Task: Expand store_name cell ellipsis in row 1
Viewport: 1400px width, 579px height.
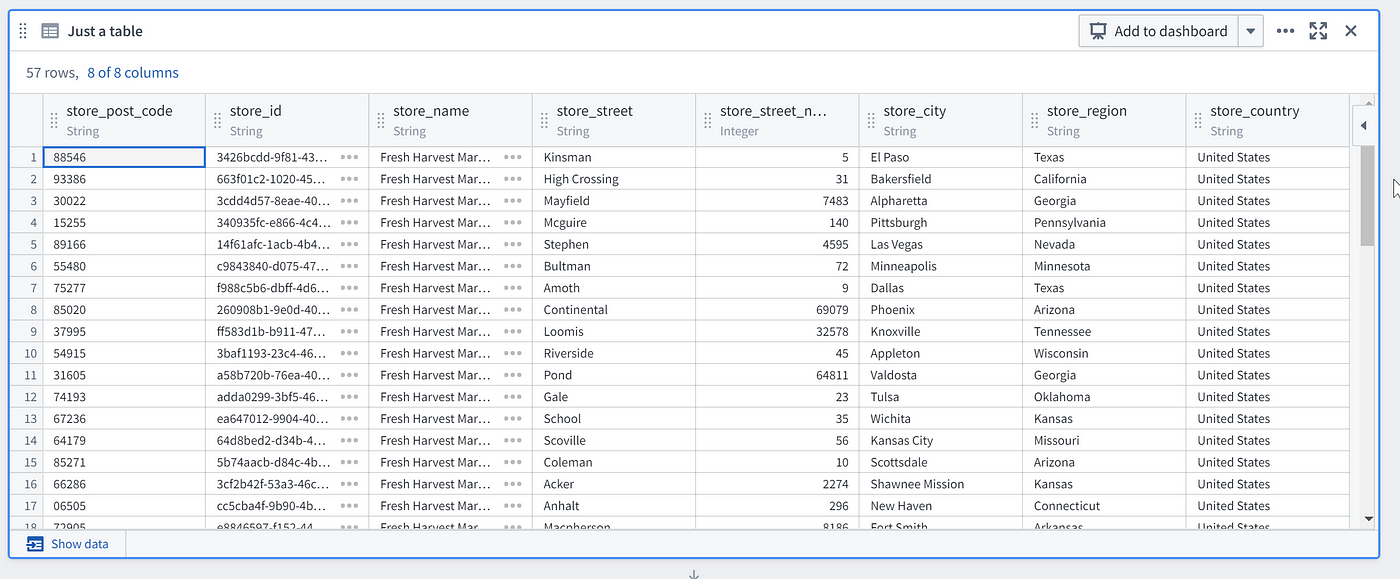Action: (513, 157)
